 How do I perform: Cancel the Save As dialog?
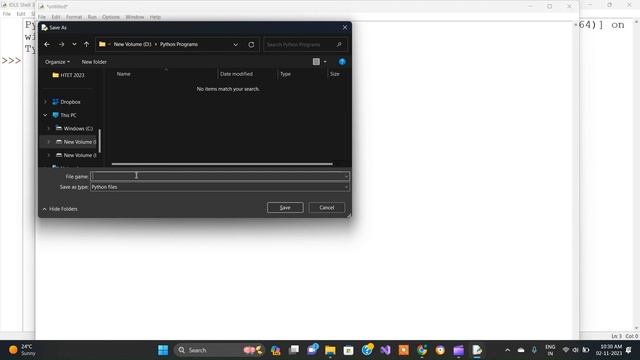(327, 208)
